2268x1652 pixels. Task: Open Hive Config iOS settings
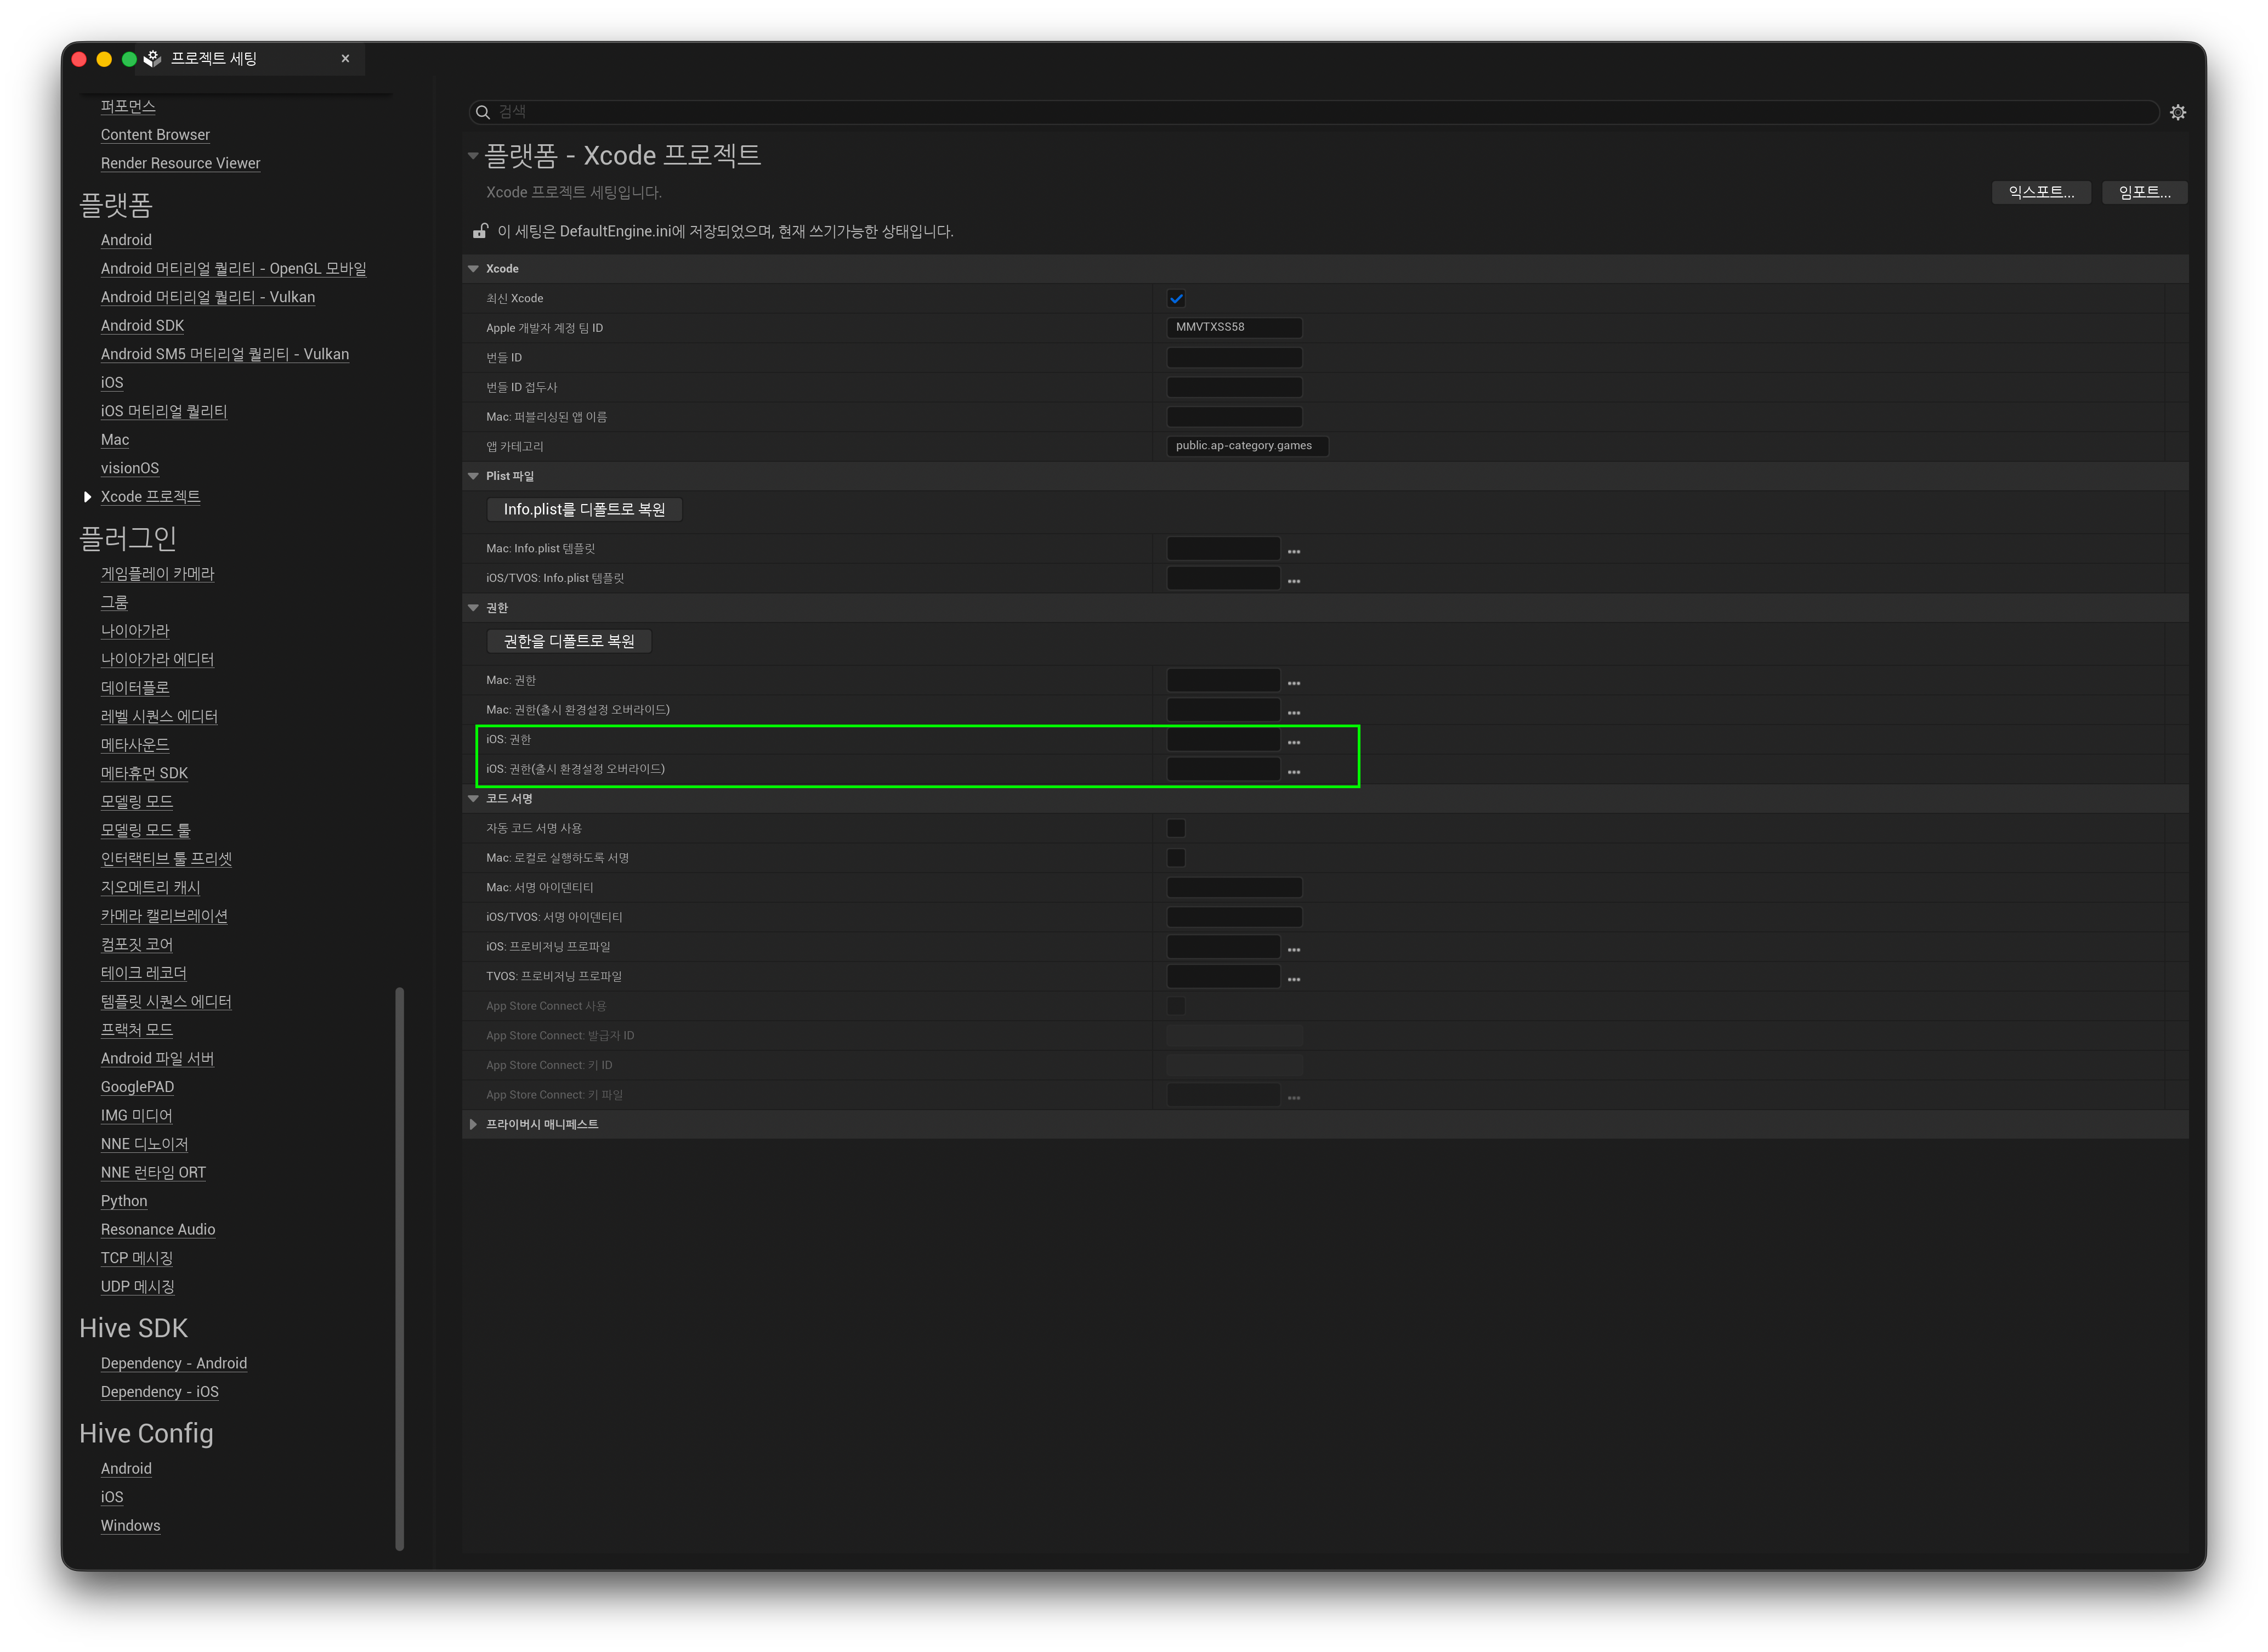pyautogui.click(x=112, y=1497)
